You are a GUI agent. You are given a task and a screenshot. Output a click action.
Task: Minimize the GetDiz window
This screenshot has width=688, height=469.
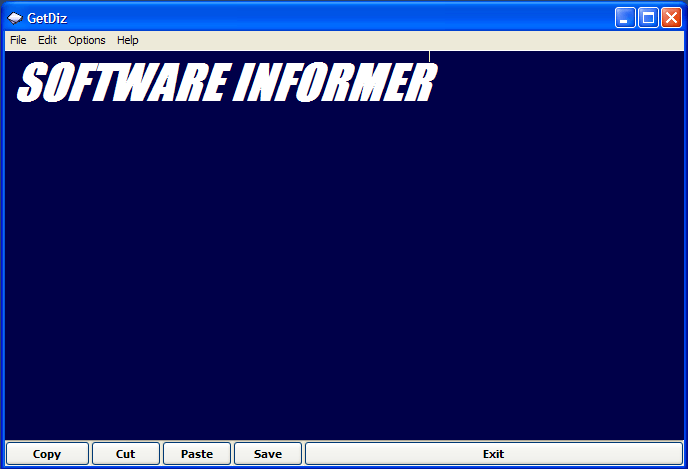click(x=625, y=17)
